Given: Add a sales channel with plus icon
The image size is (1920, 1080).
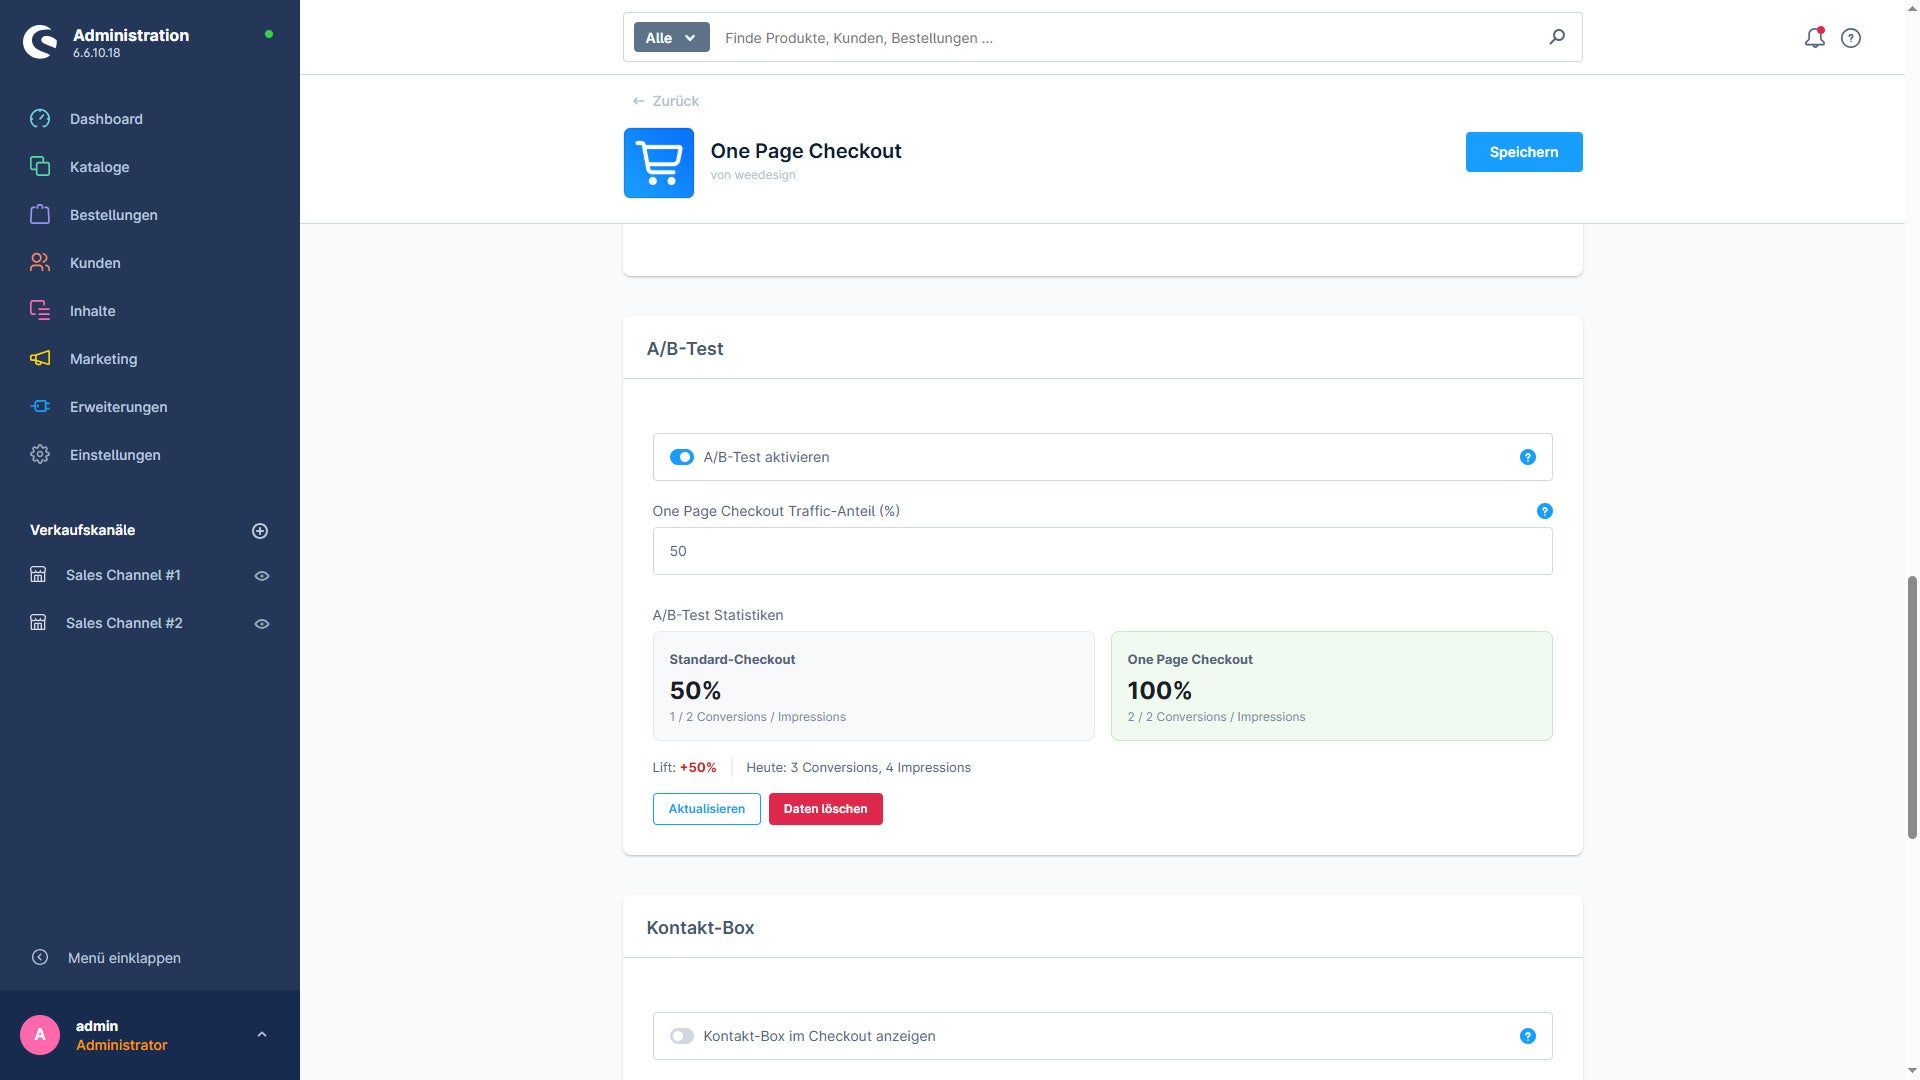Looking at the screenshot, I should click(x=260, y=531).
